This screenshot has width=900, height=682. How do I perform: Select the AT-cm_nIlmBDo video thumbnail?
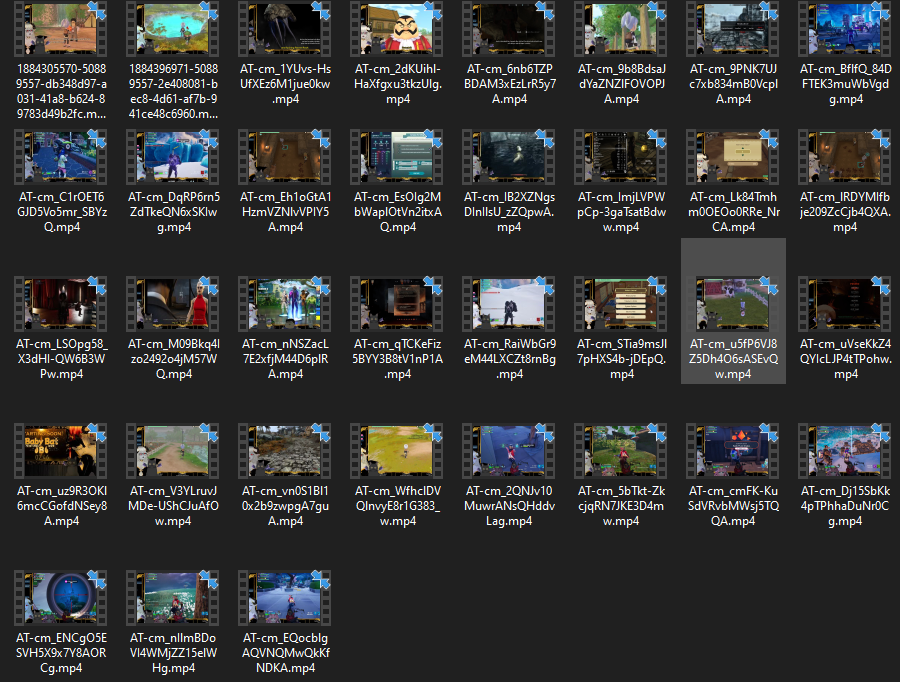click(x=173, y=600)
